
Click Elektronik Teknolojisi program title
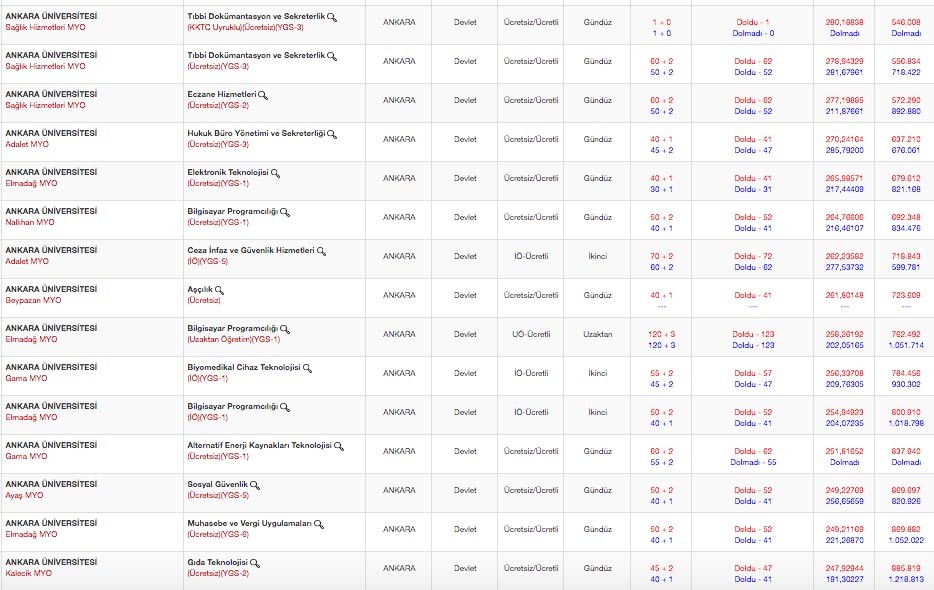pyautogui.click(x=228, y=172)
